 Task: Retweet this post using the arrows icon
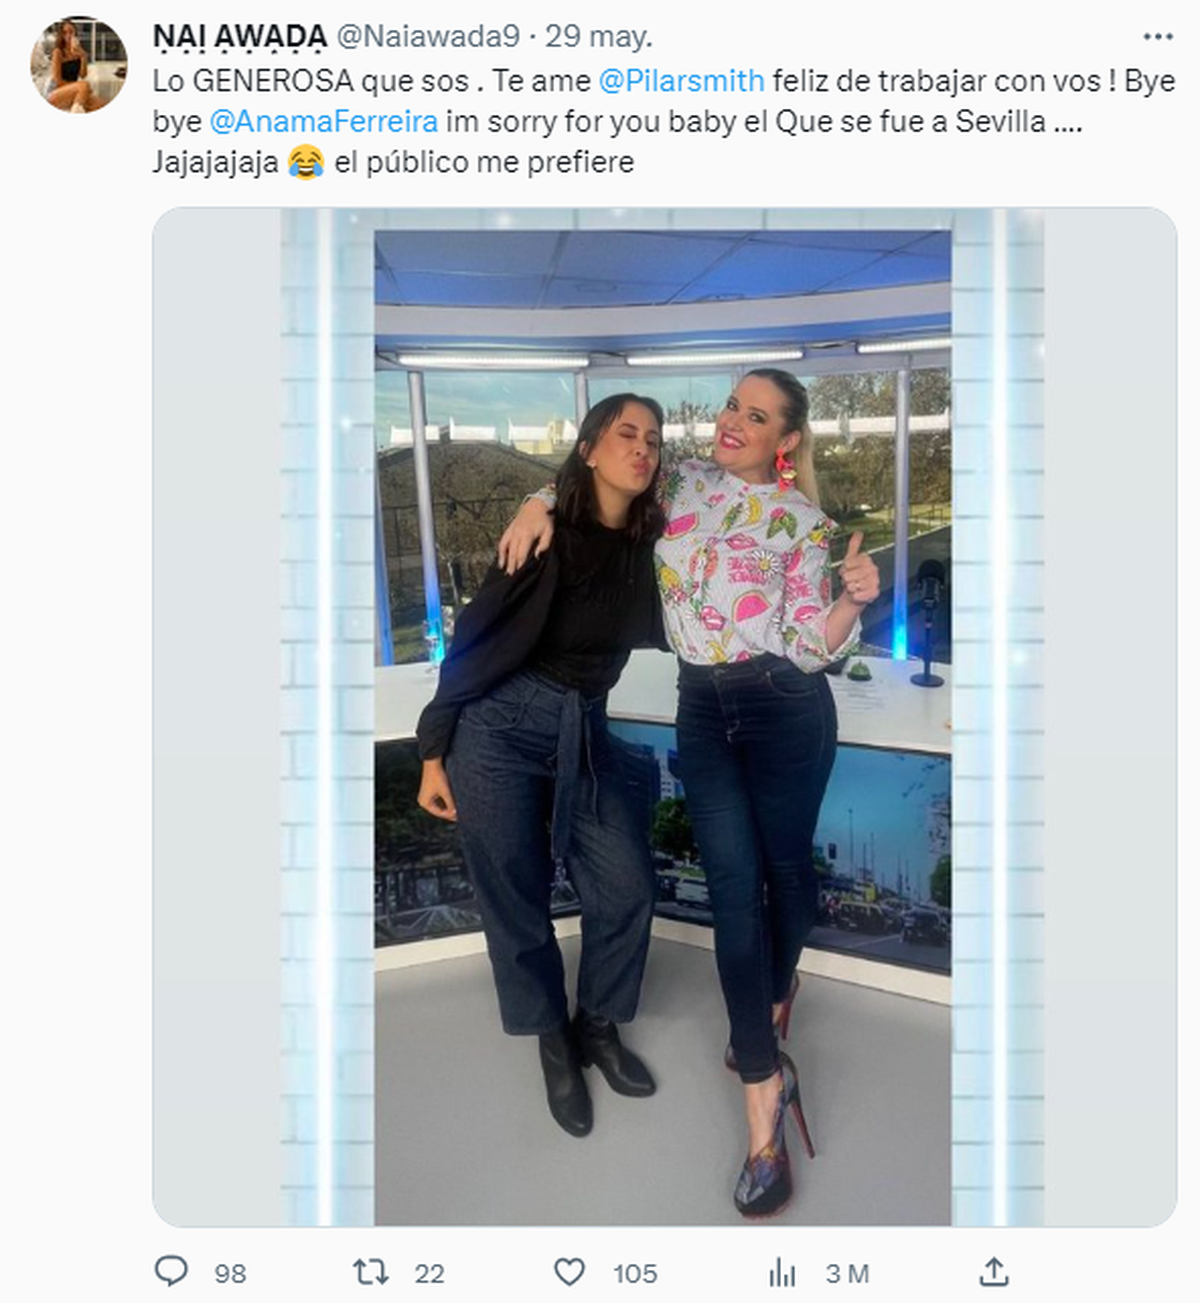pos(371,1272)
